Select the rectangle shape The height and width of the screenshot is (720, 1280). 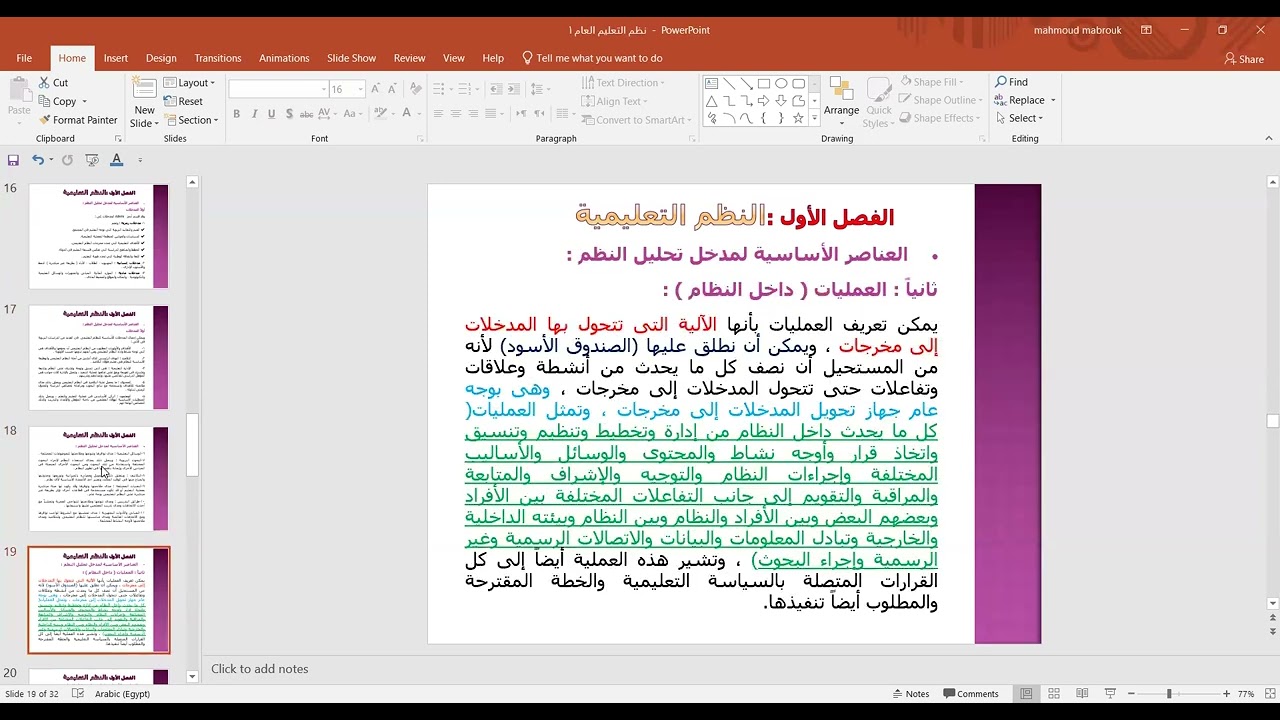pos(763,84)
